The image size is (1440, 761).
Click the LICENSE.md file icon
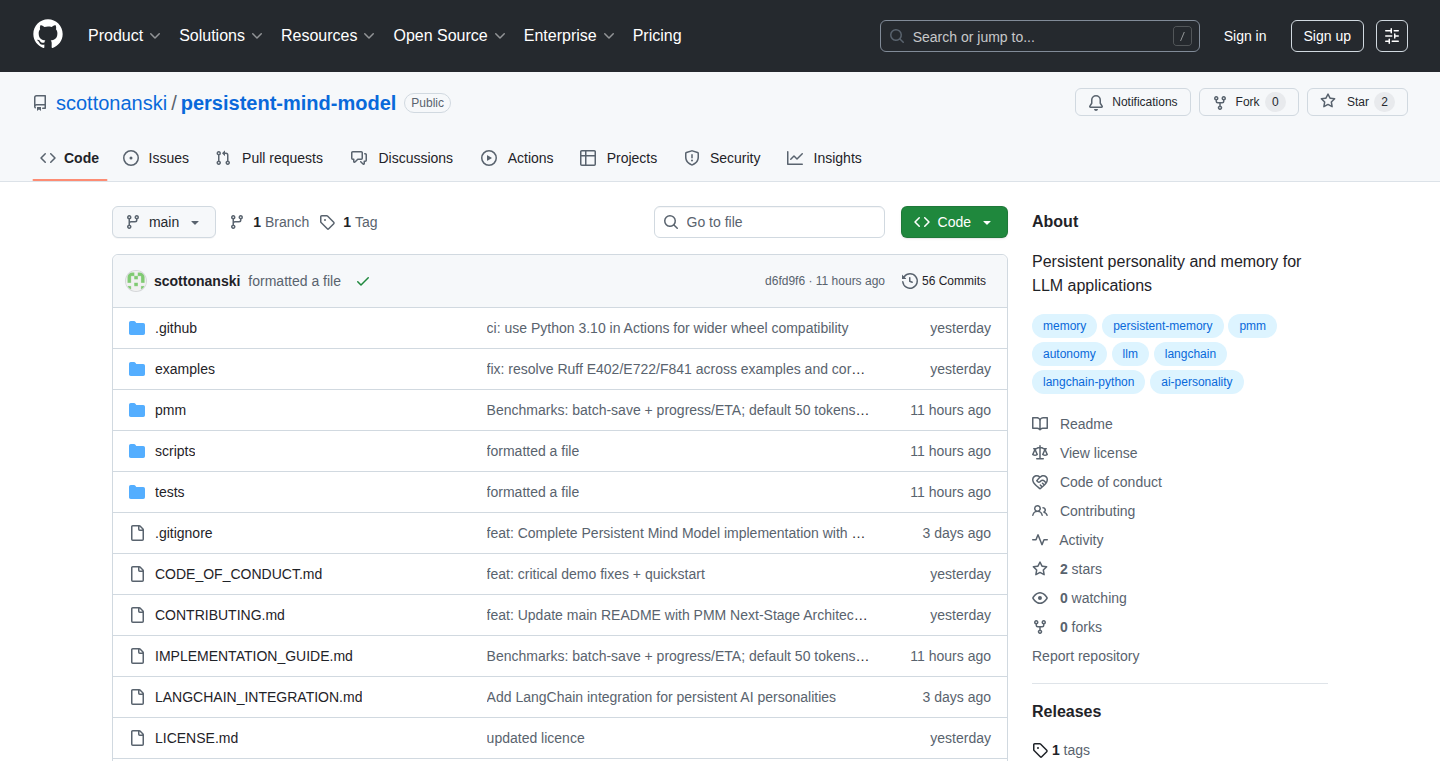pos(137,738)
